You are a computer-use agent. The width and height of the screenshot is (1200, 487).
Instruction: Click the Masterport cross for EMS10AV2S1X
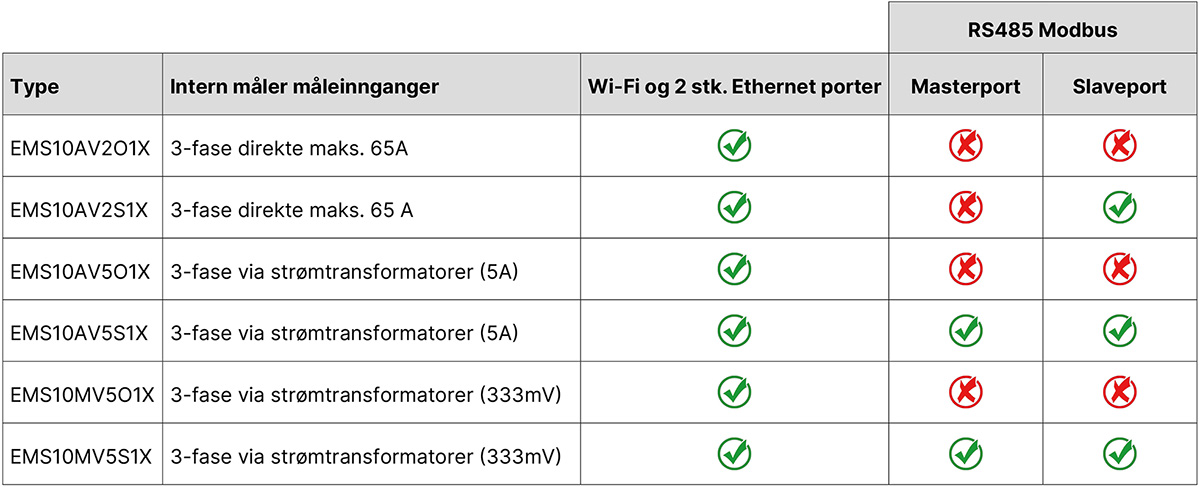(x=965, y=208)
